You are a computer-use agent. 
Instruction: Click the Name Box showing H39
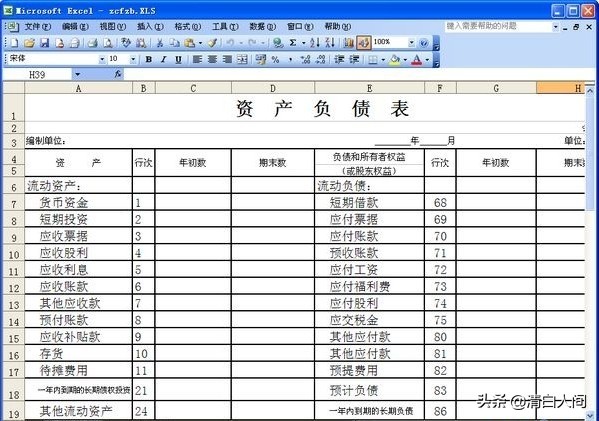click(38, 74)
